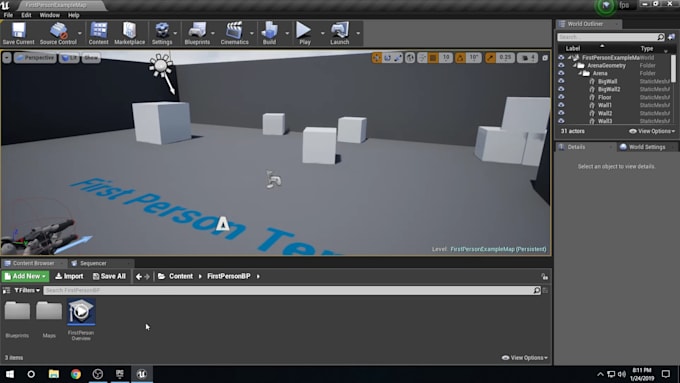Toggle the sources panel icon beside Filters
This screenshot has height=383, width=680.
pyautogui.click(x=7, y=290)
